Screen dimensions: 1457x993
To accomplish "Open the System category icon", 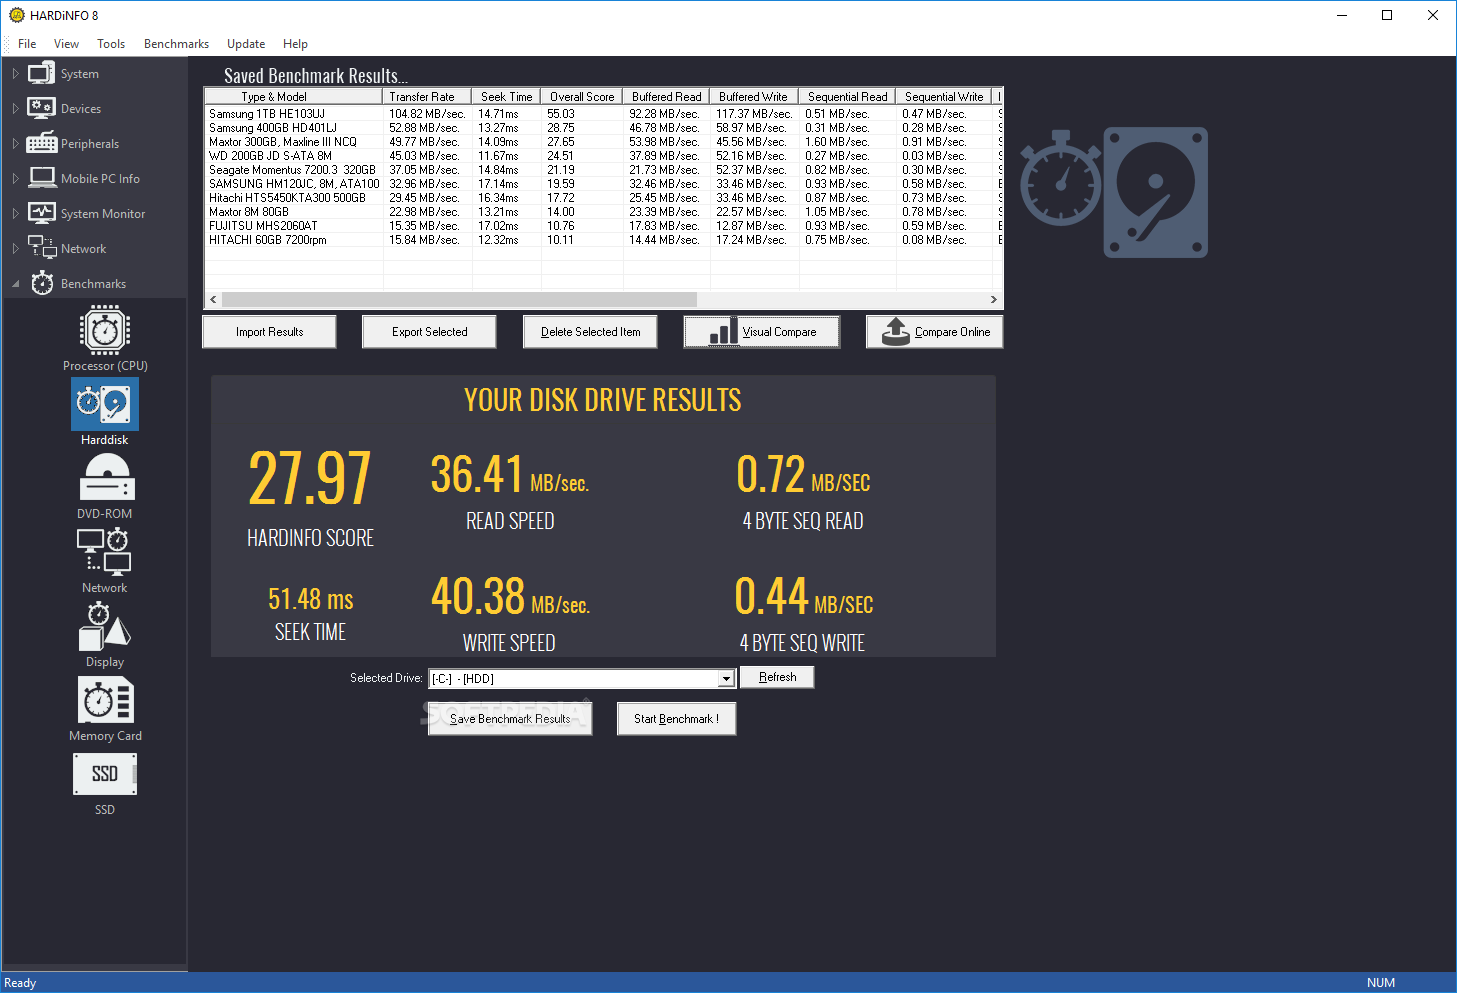I will click(41, 73).
